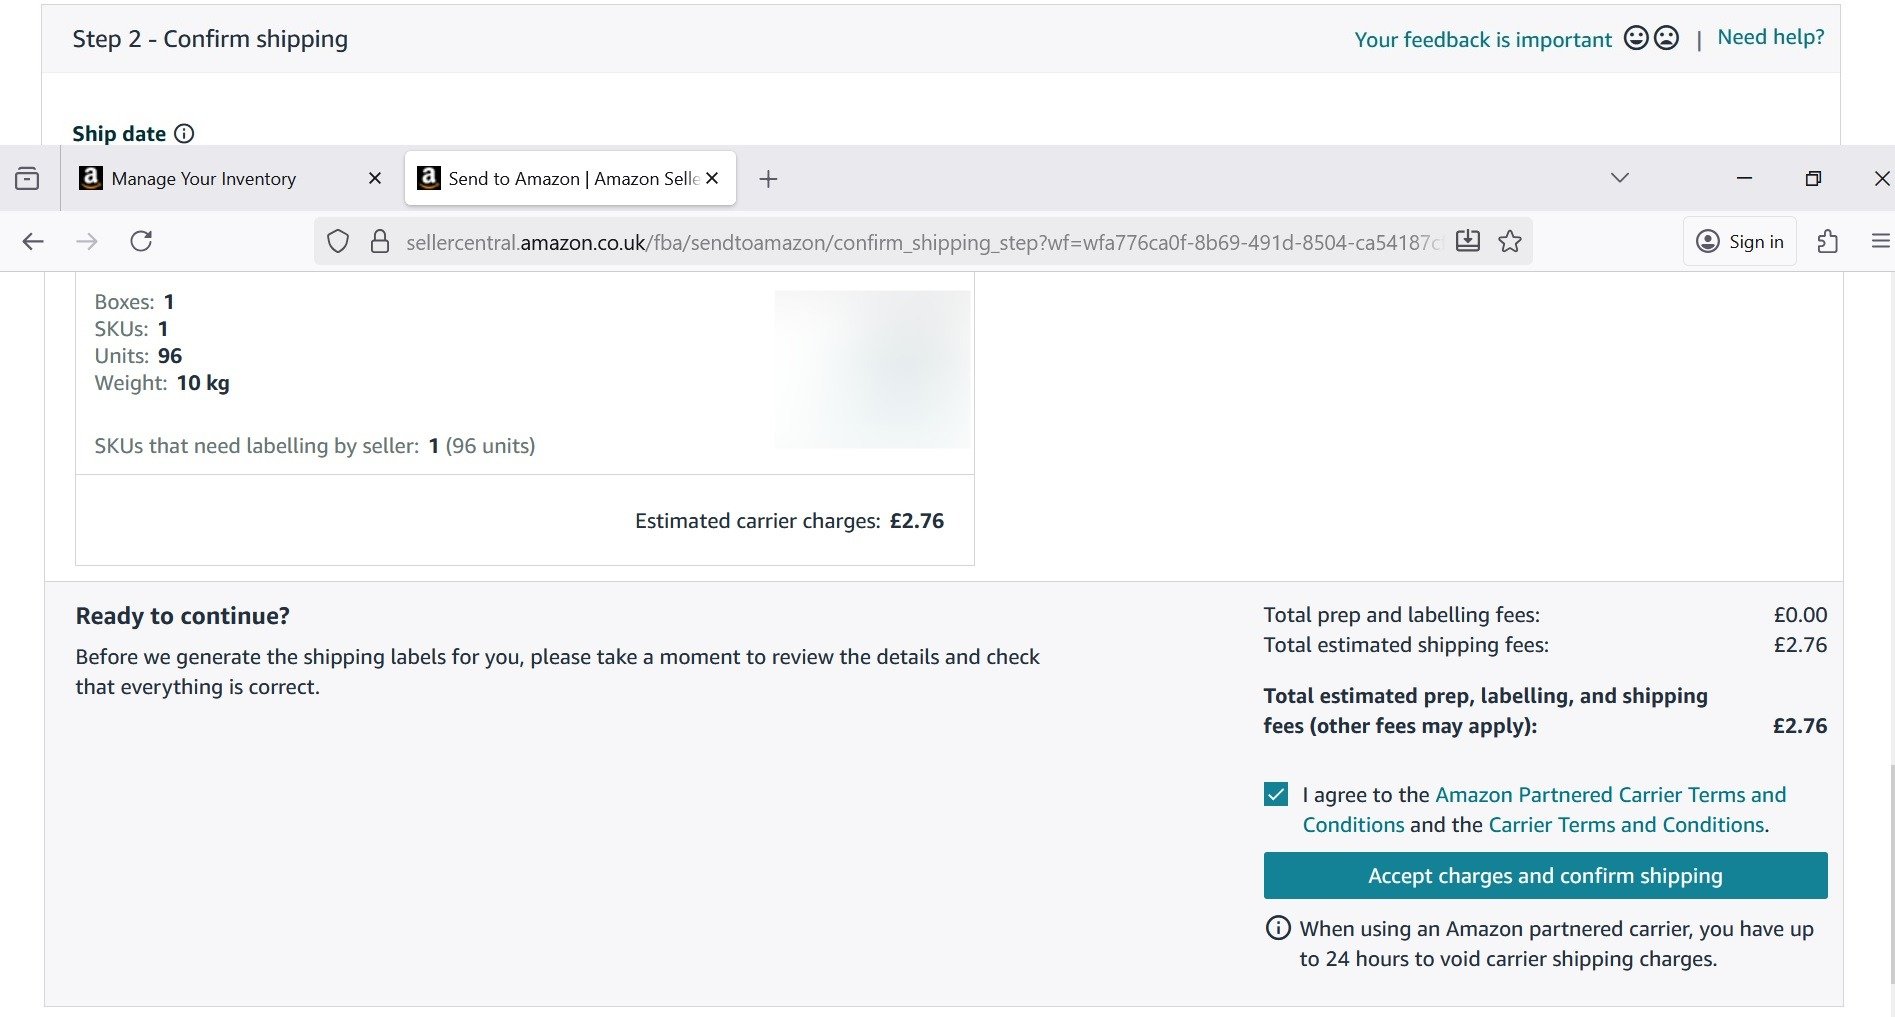Open Firefox View recent browsing icon
This screenshot has width=1895, height=1017.
(28, 179)
